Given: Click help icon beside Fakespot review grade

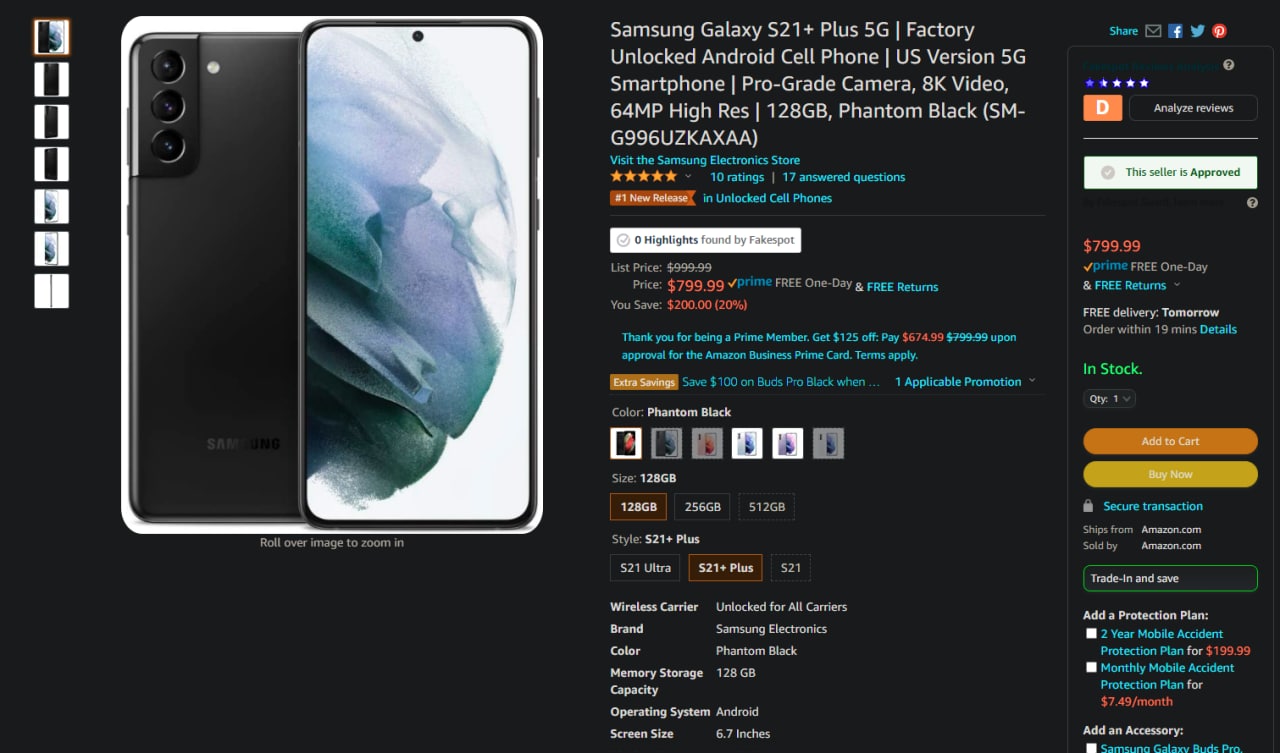Looking at the screenshot, I should [x=1228, y=66].
